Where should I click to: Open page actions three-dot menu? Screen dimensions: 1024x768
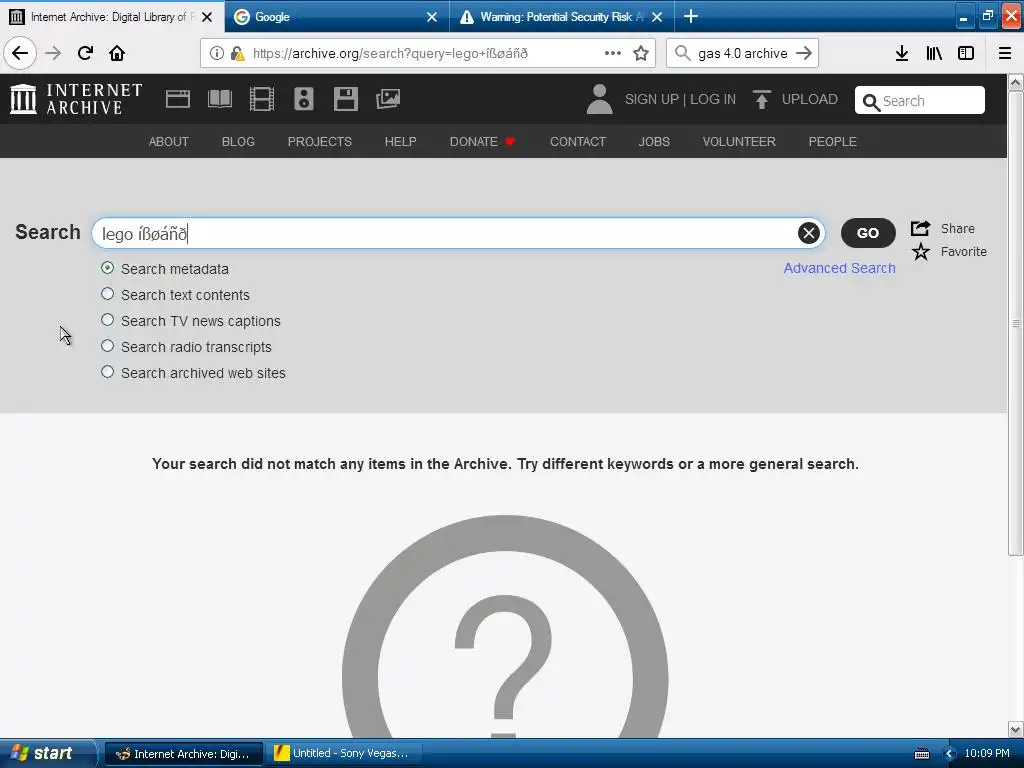point(613,54)
